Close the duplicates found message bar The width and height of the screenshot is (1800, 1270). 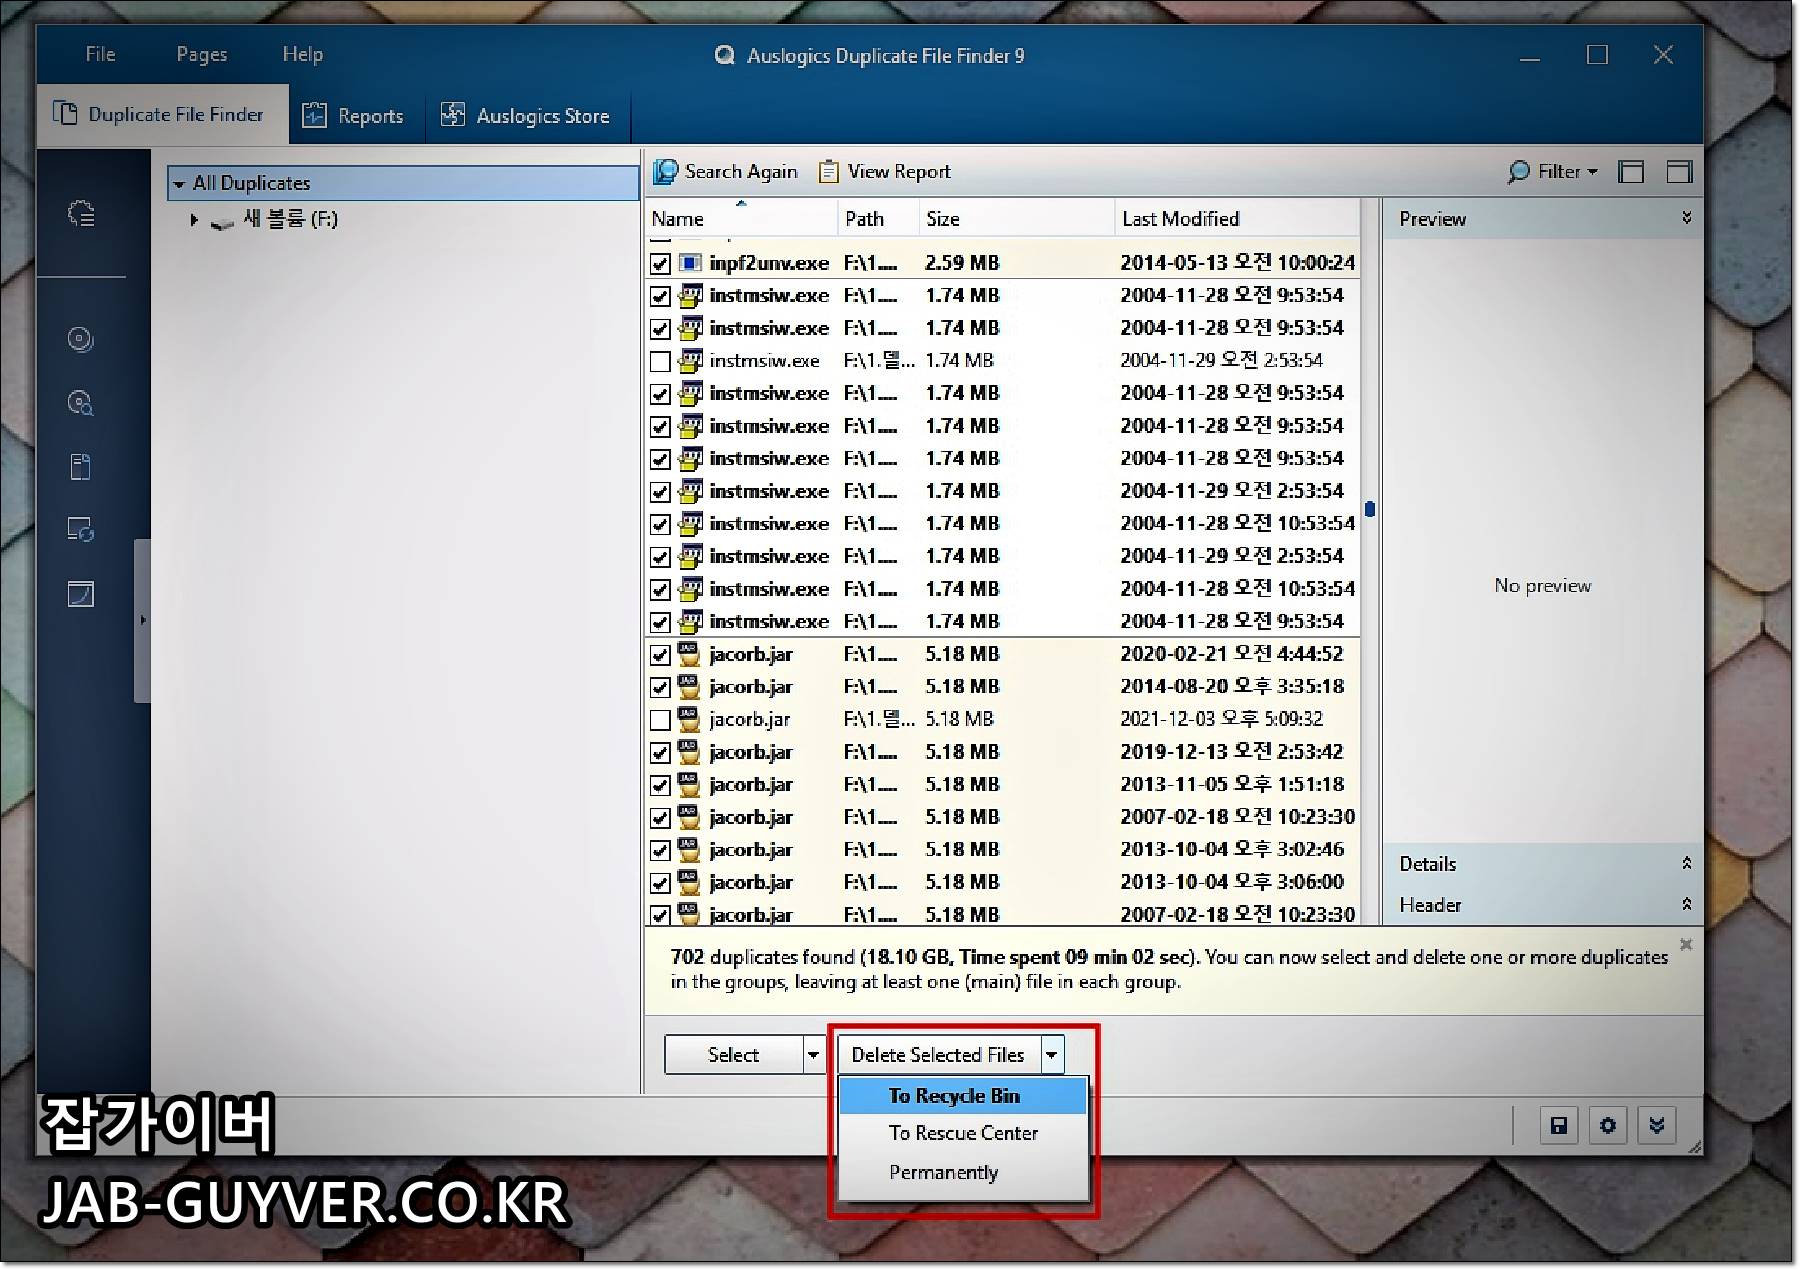pyautogui.click(x=1686, y=944)
